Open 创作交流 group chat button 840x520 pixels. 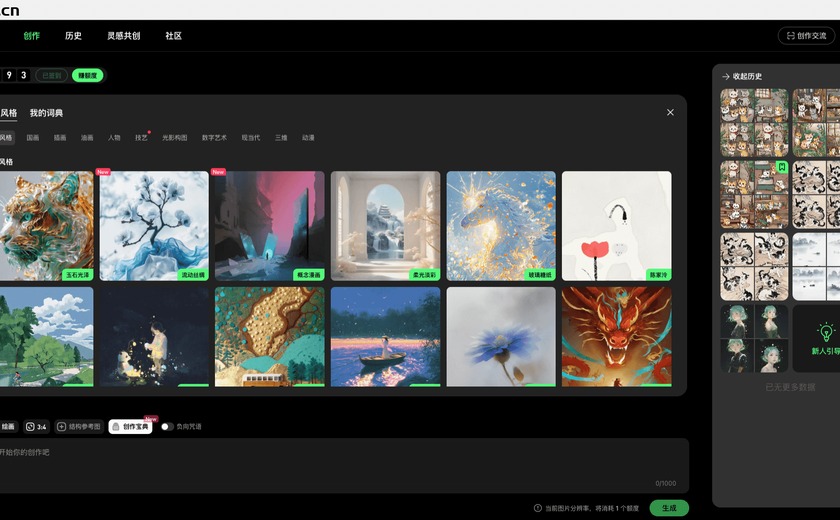[806, 36]
